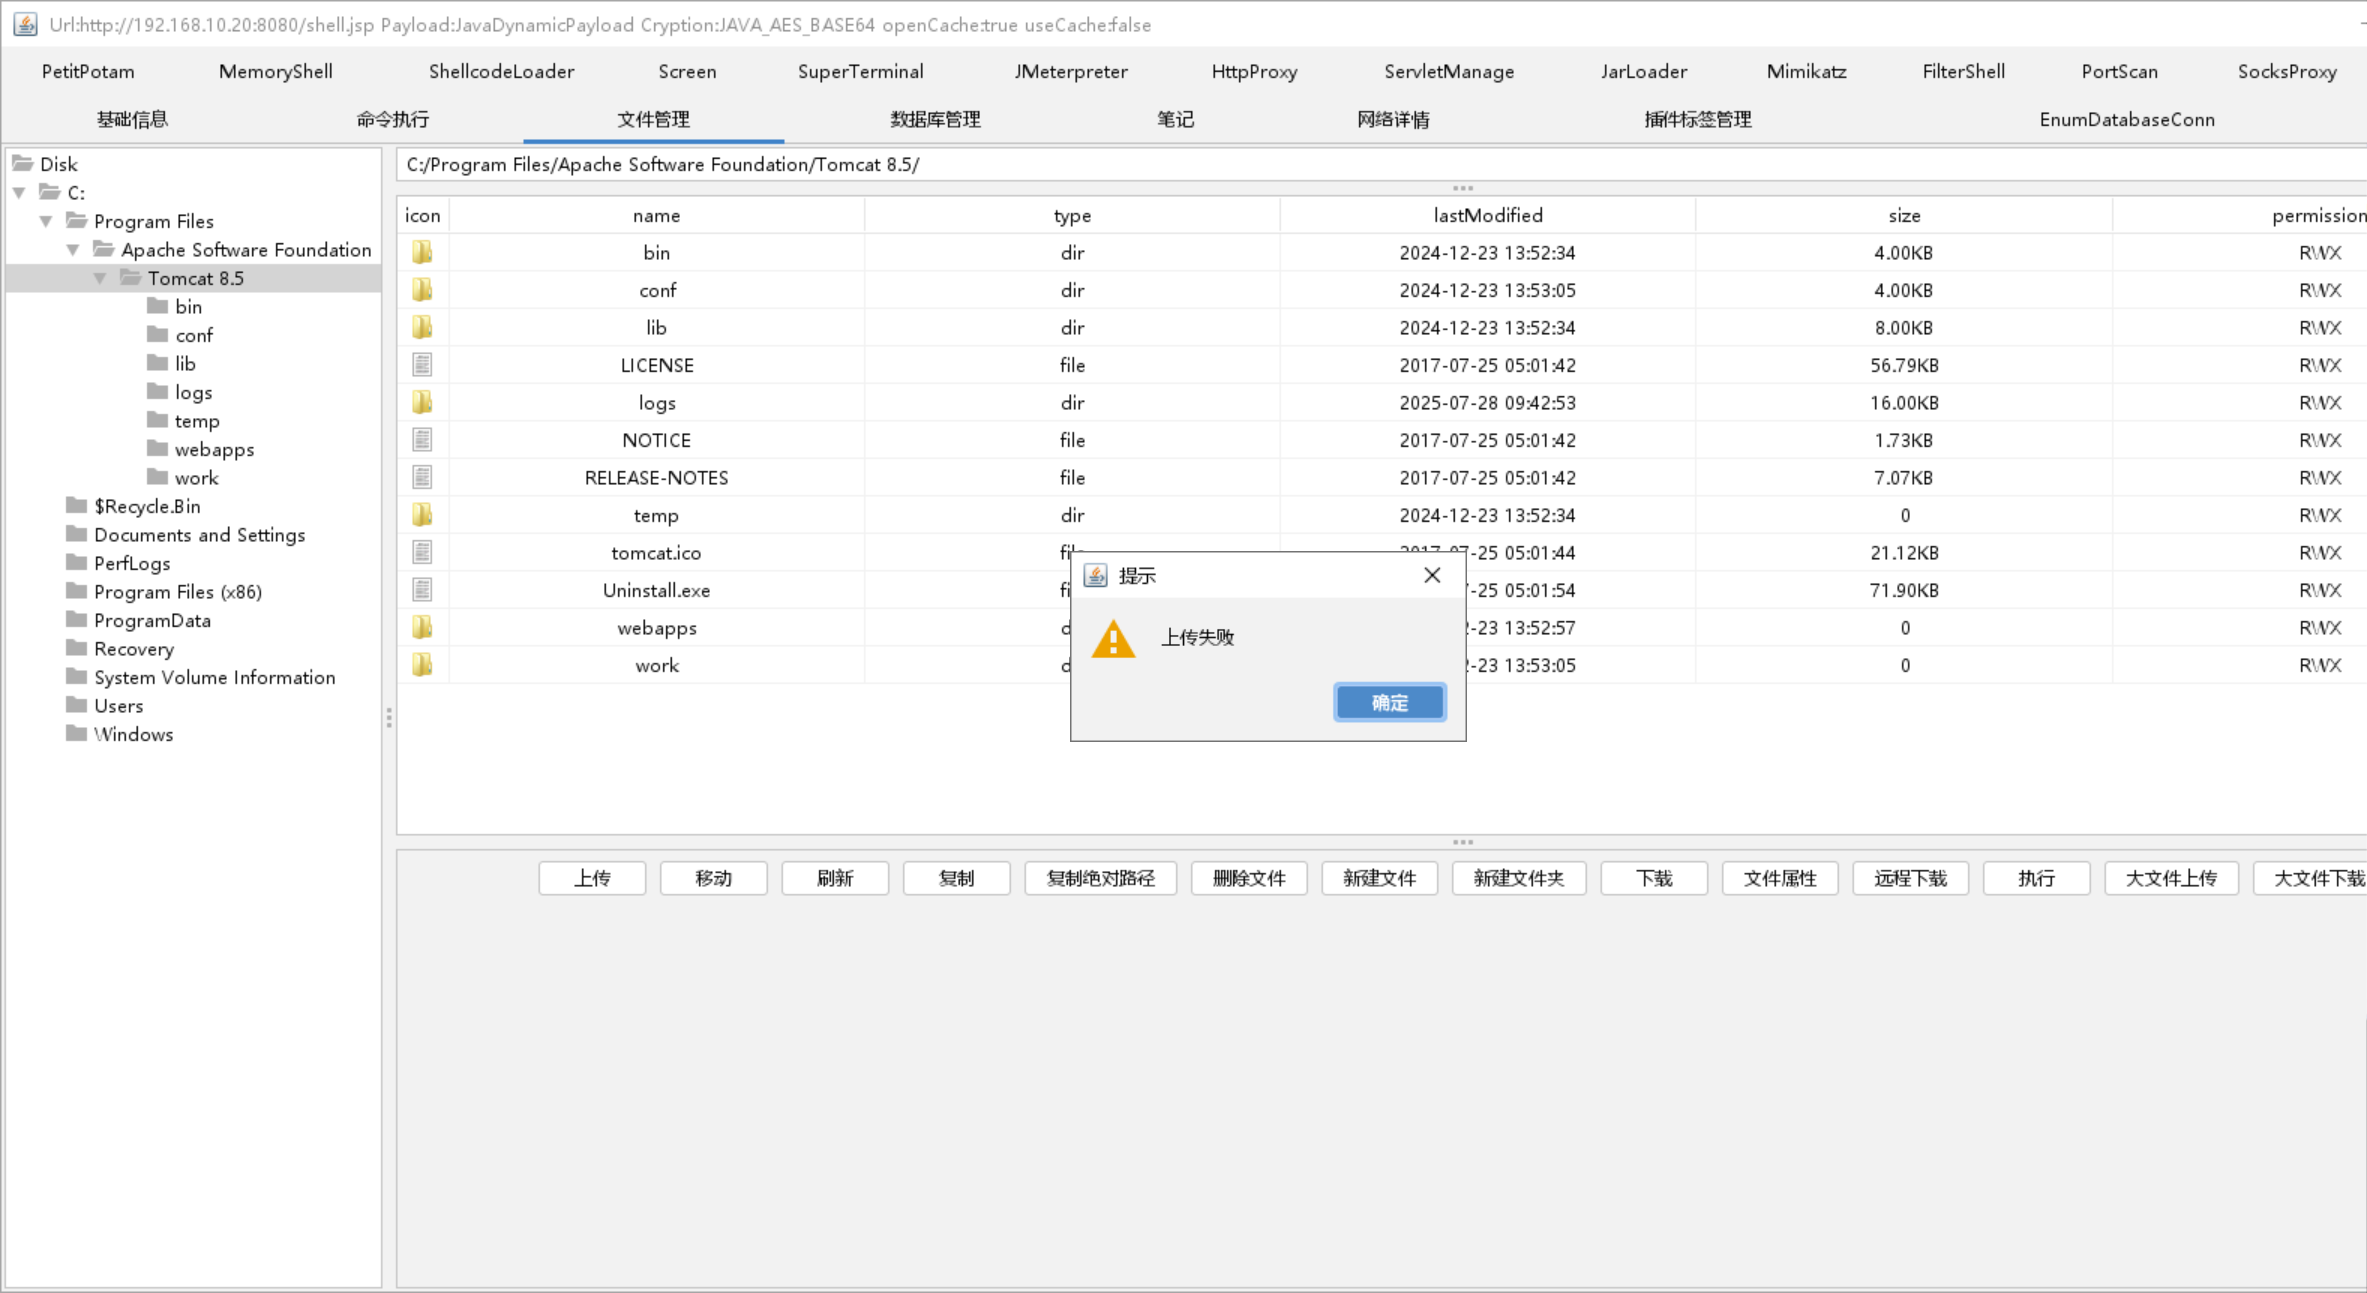The height and width of the screenshot is (1293, 2367).
Task: Collapse the Tomcat 8.5 tree node
Action: (100, 278)
